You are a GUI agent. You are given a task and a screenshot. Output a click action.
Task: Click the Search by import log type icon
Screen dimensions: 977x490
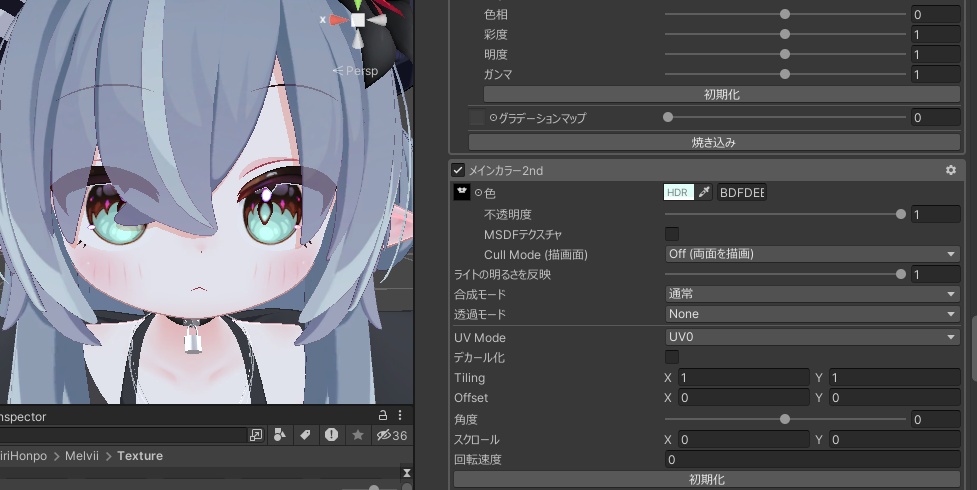(x=331, y=435)
